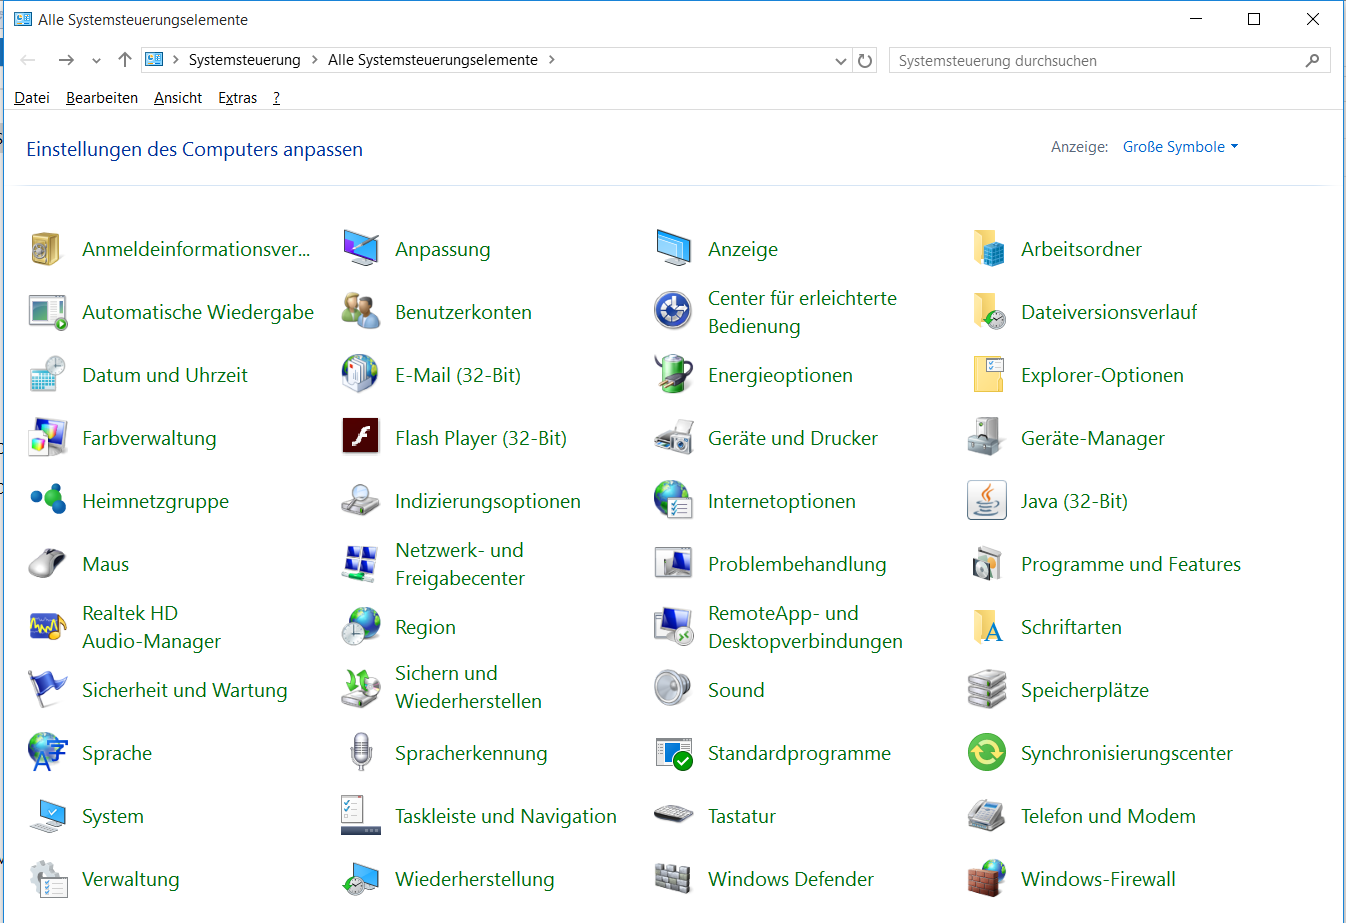Open the Sound settings

pyautogui.click(x=736, y=689)
